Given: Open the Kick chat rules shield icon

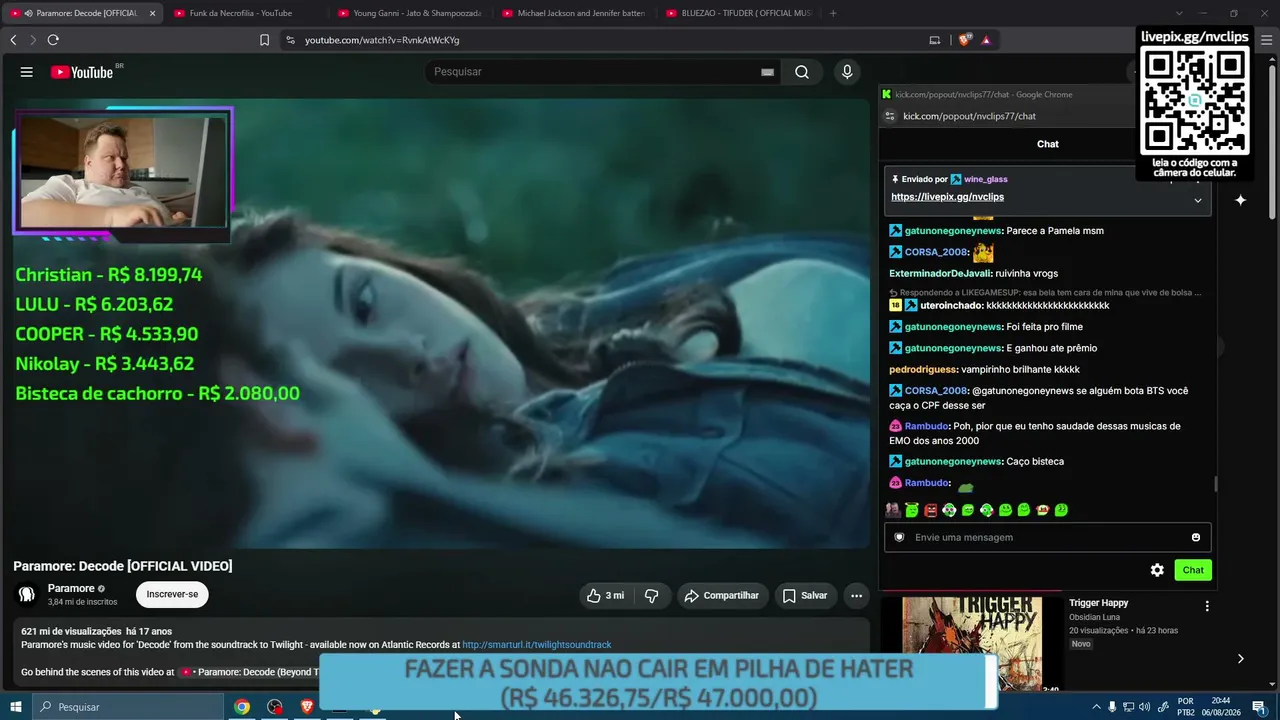Looking at the screenshot, I should coord(899,537).
